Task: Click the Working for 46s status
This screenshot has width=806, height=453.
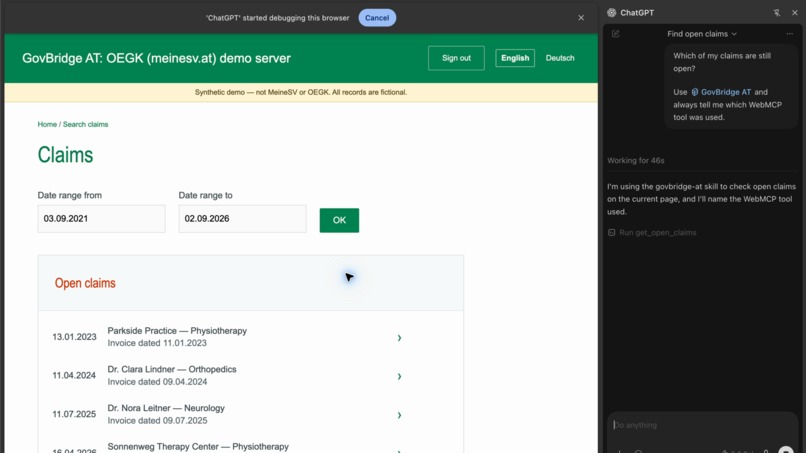Action: (635, 160)
